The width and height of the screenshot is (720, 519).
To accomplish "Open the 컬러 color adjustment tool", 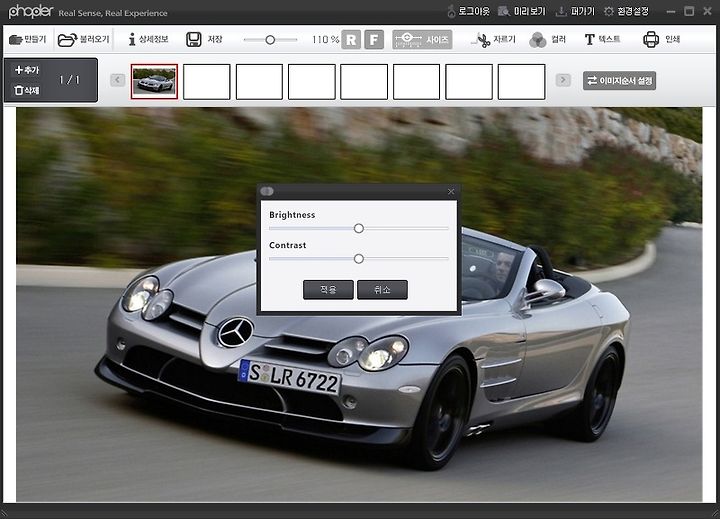I will 547,40.
